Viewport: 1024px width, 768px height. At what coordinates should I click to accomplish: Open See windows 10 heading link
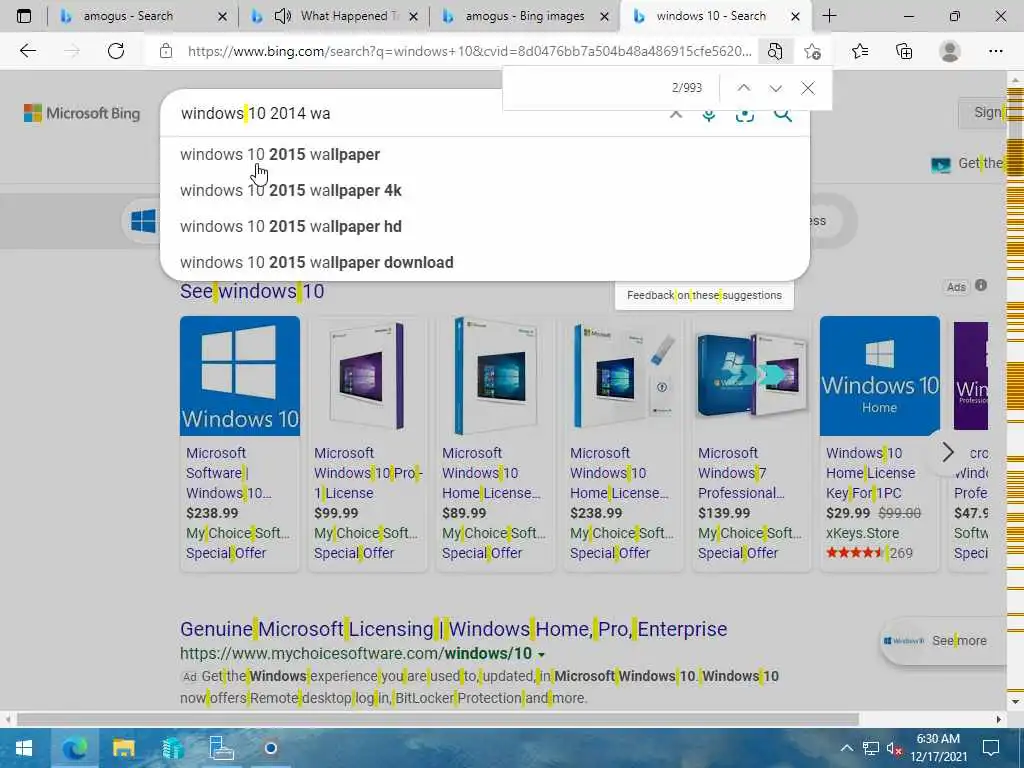coord(252,291)
